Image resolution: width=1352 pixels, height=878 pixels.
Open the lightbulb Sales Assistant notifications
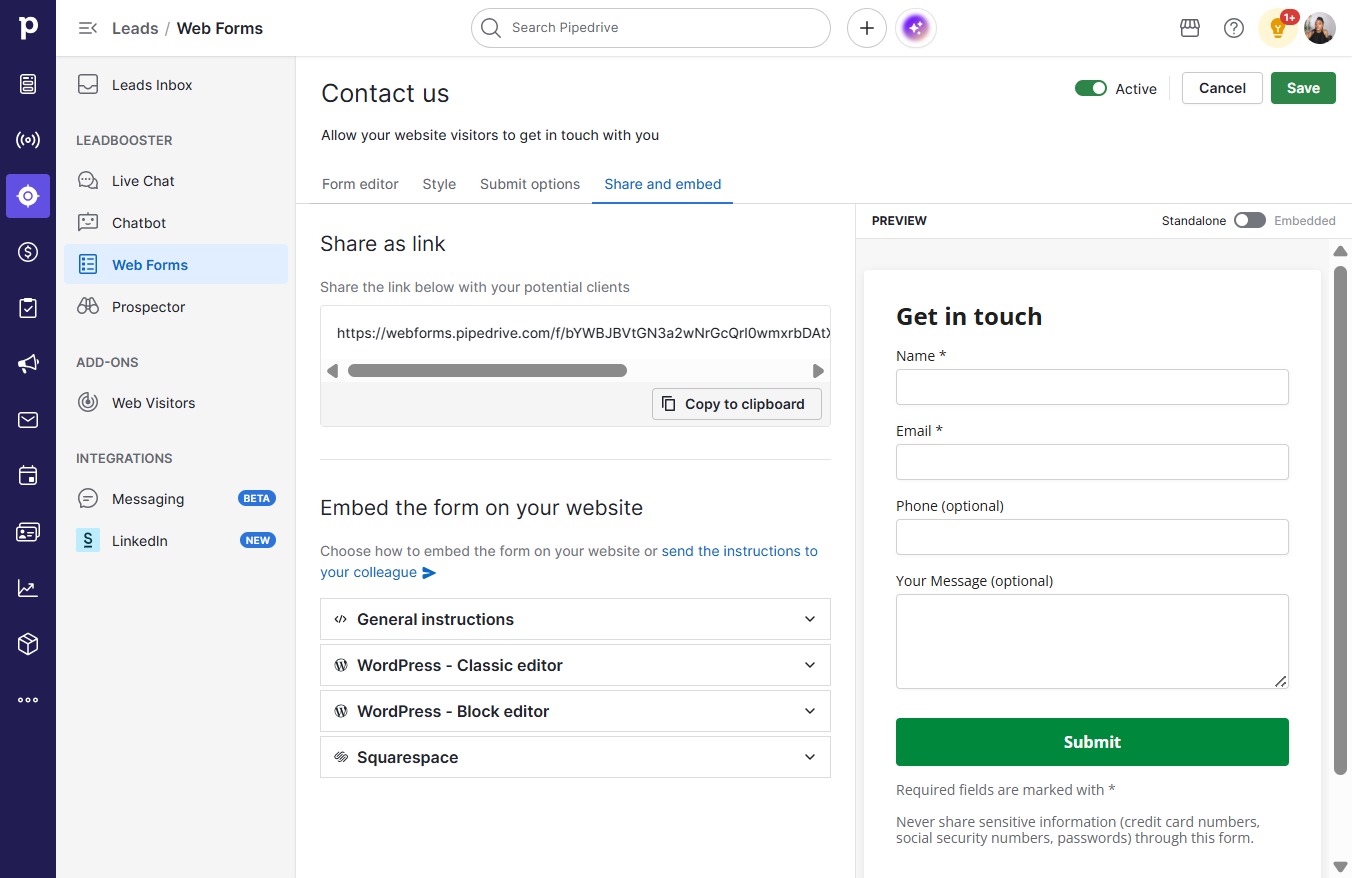pyautogui.click(x=1278, y=28)
